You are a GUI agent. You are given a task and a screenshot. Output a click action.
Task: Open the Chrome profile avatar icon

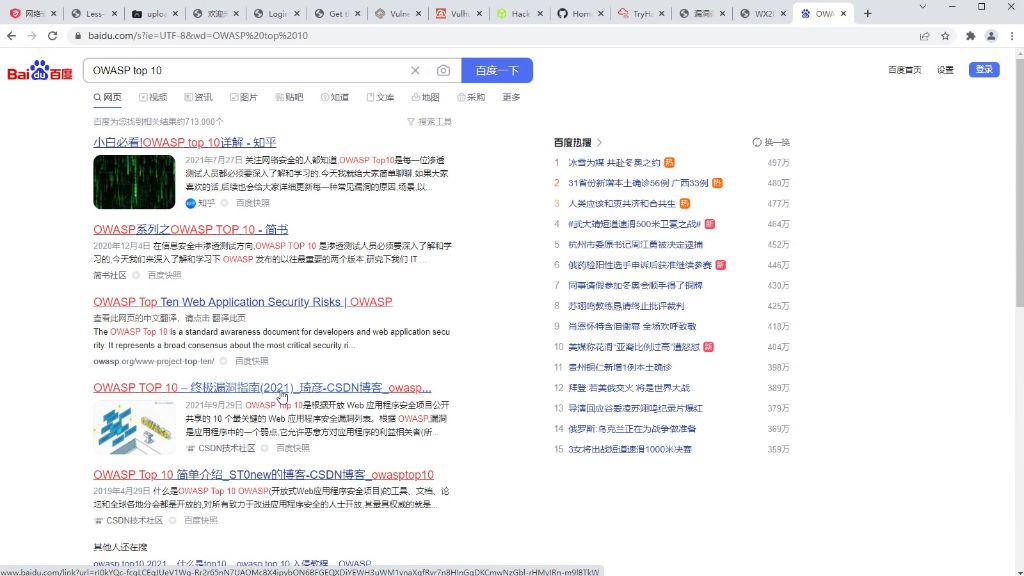coord(991,36)
